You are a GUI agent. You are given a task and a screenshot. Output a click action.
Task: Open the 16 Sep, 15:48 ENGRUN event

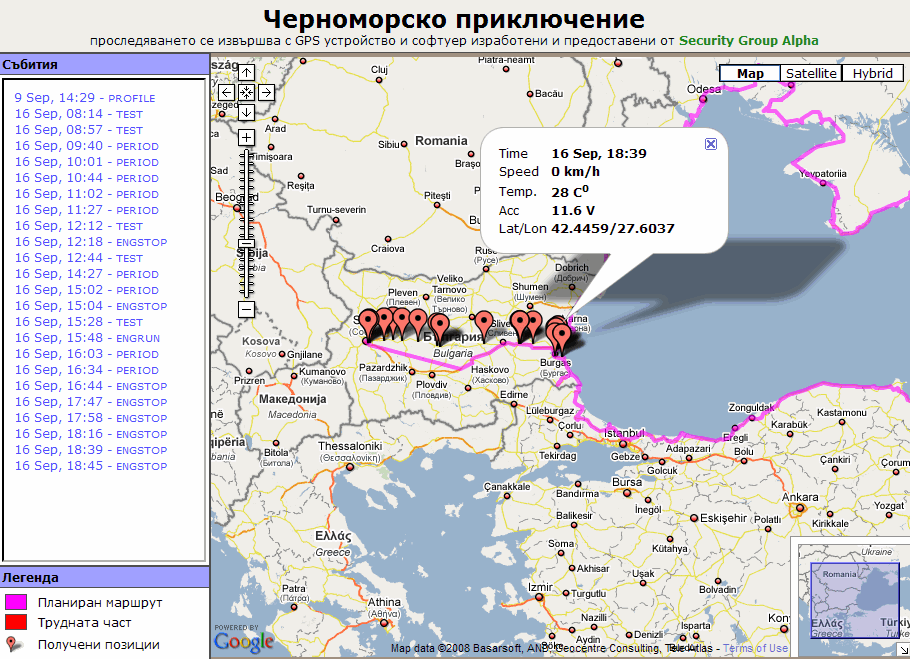coord(86,338)
